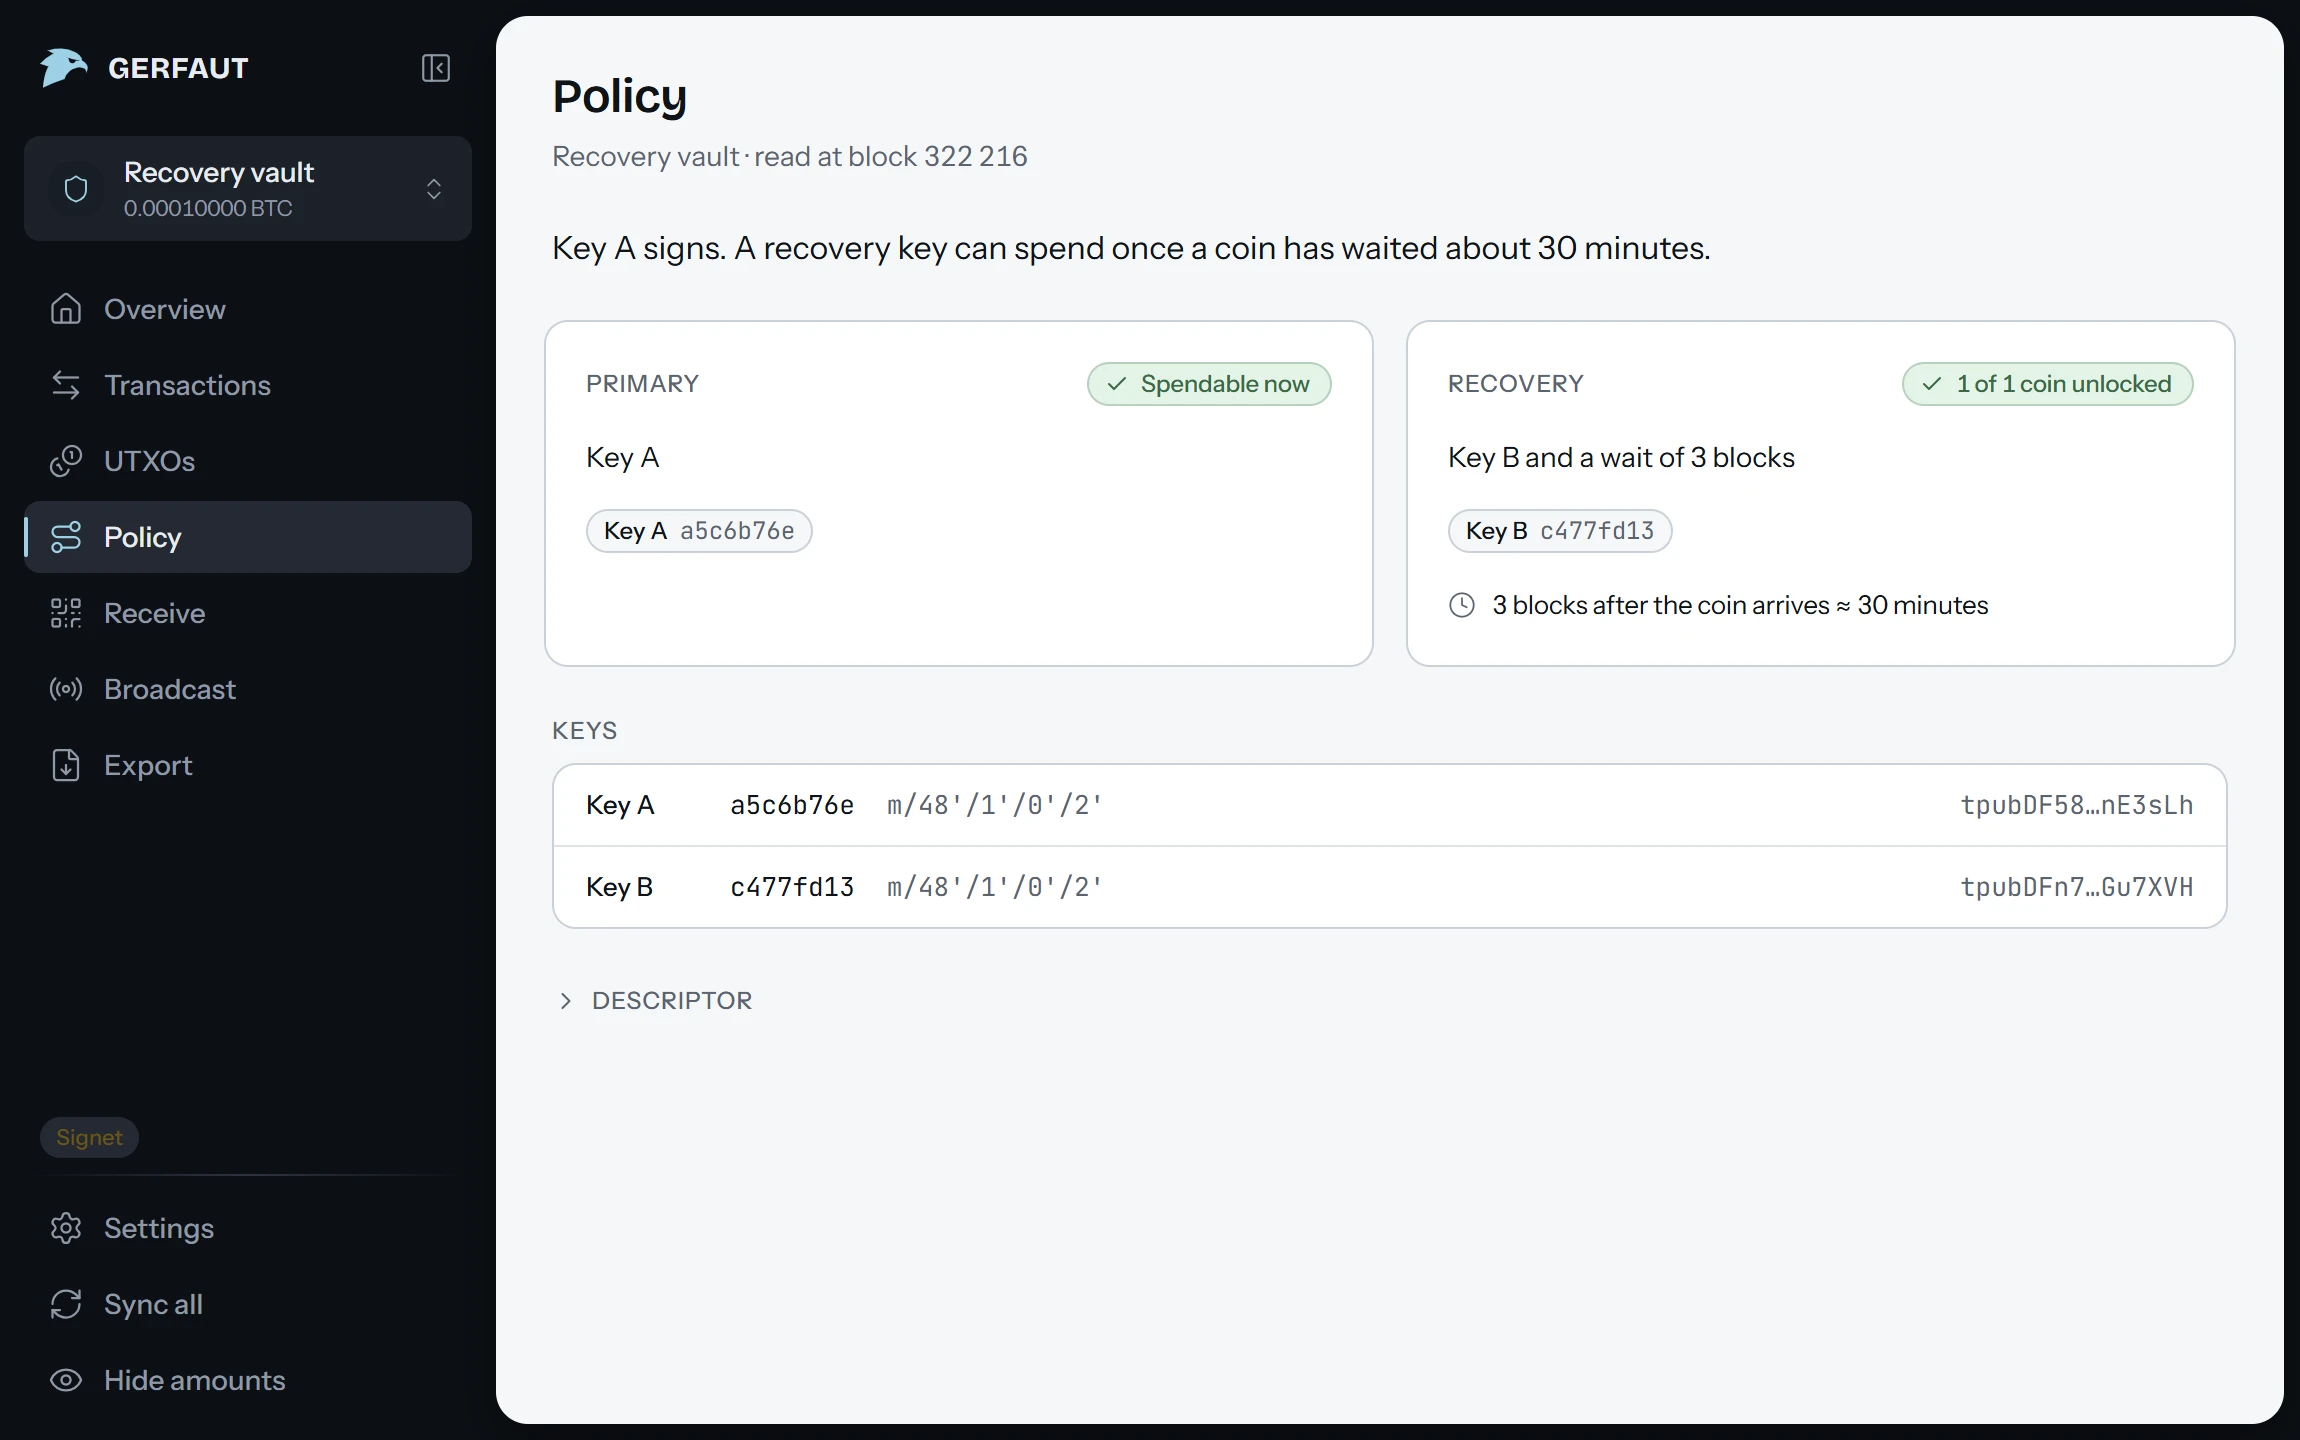This screenshot has width=2300, height=1440.
Task: Click the Gerfaut falcon logo
Action: click(x=64, y=68)
